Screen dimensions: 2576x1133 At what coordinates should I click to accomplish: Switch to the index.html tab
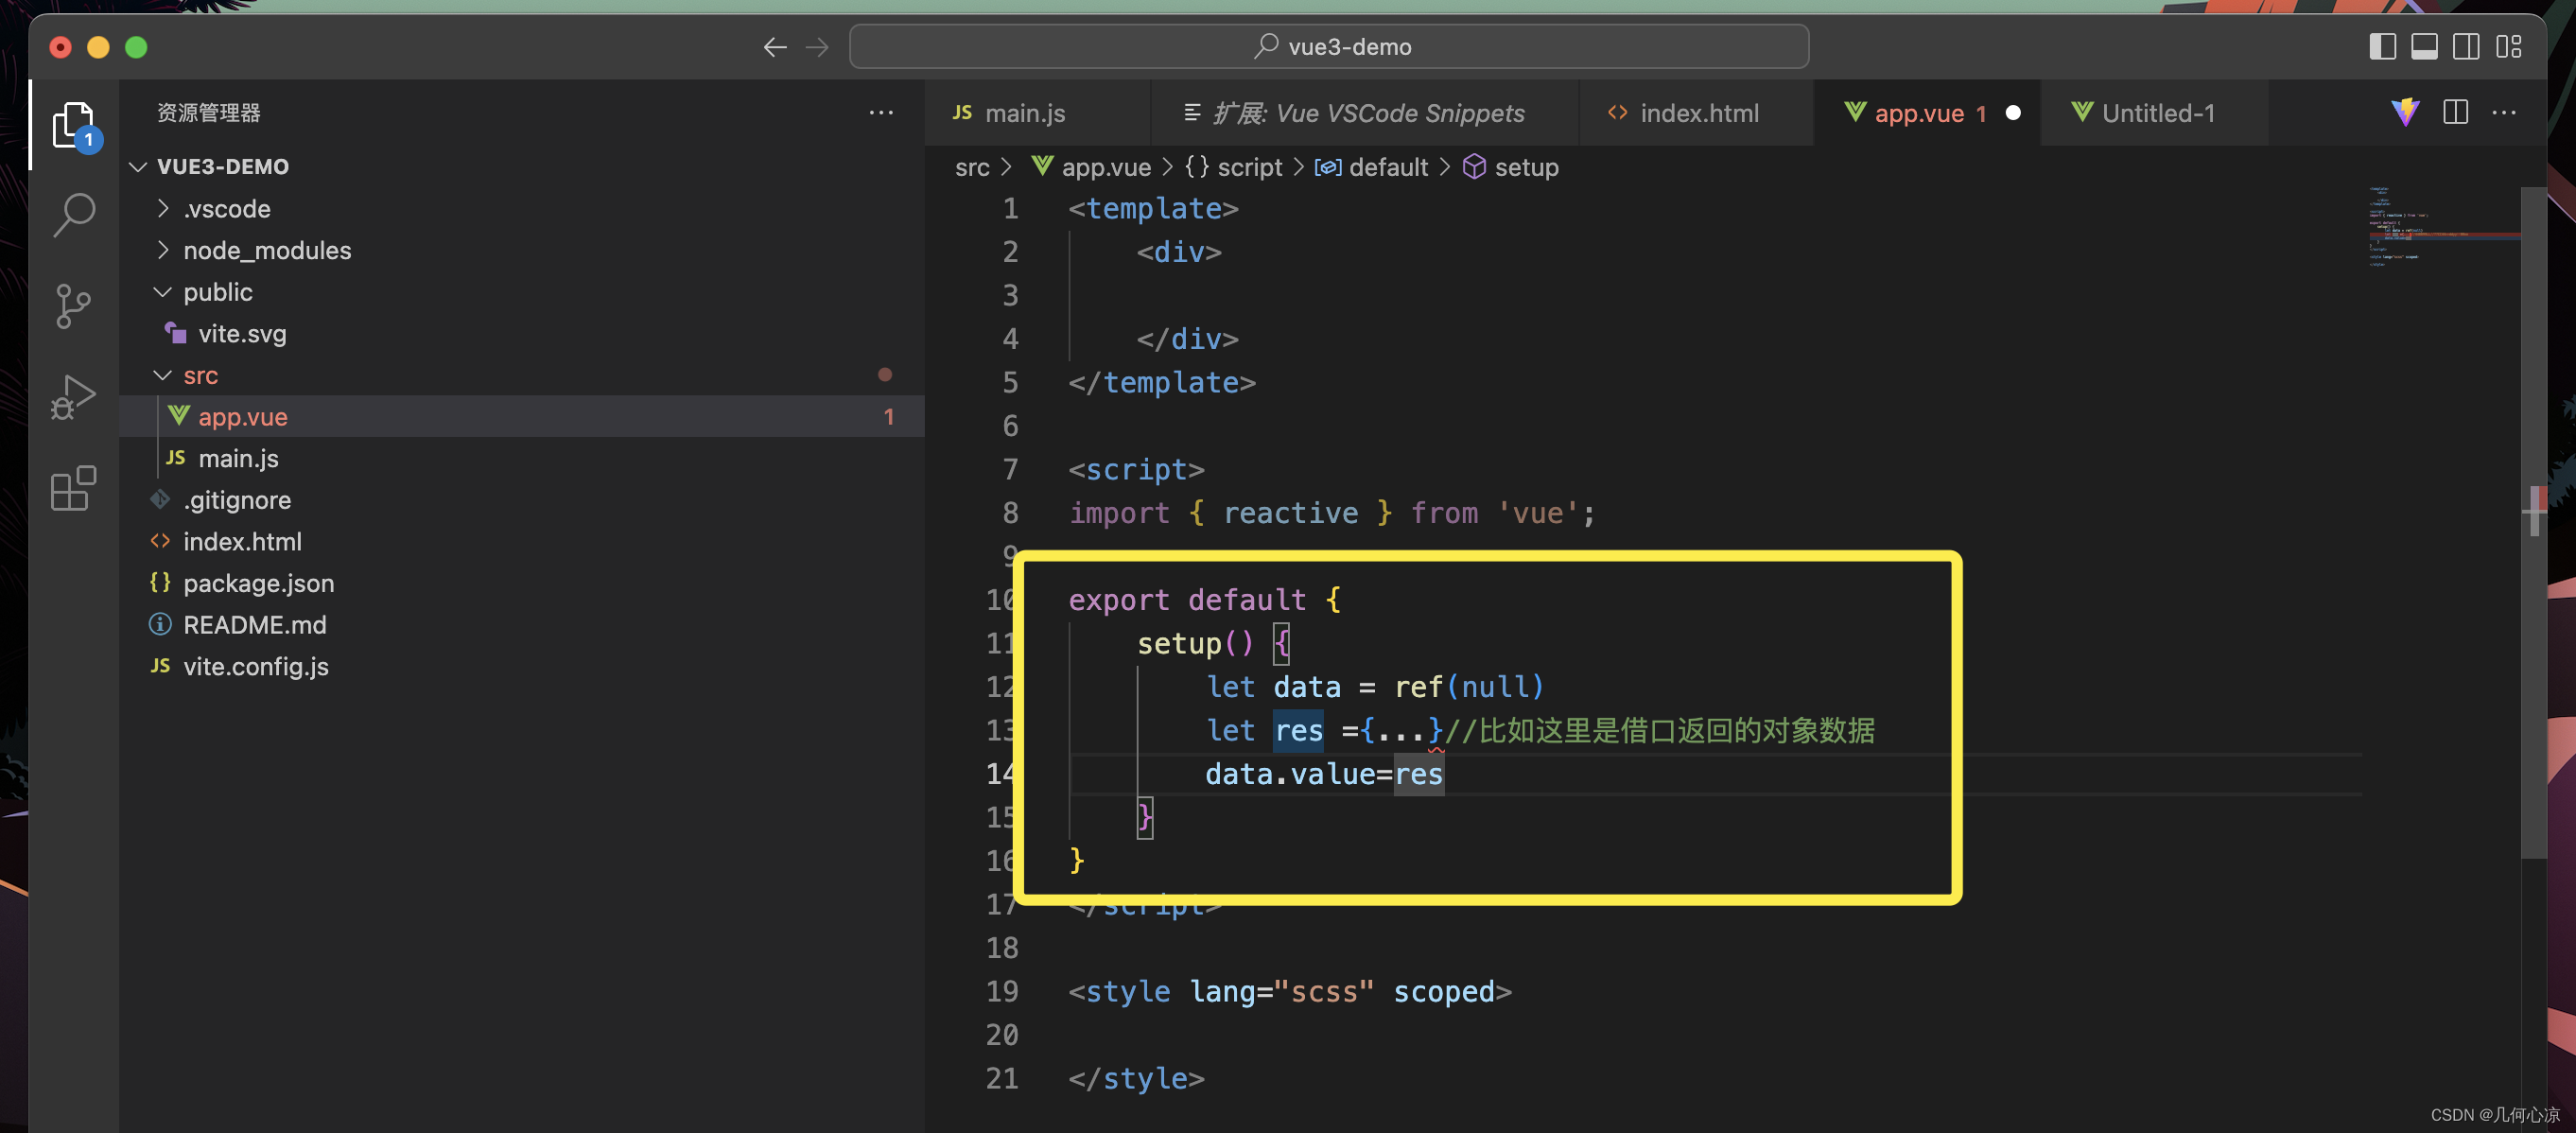pyautogui.click(x=1697, y=113)
